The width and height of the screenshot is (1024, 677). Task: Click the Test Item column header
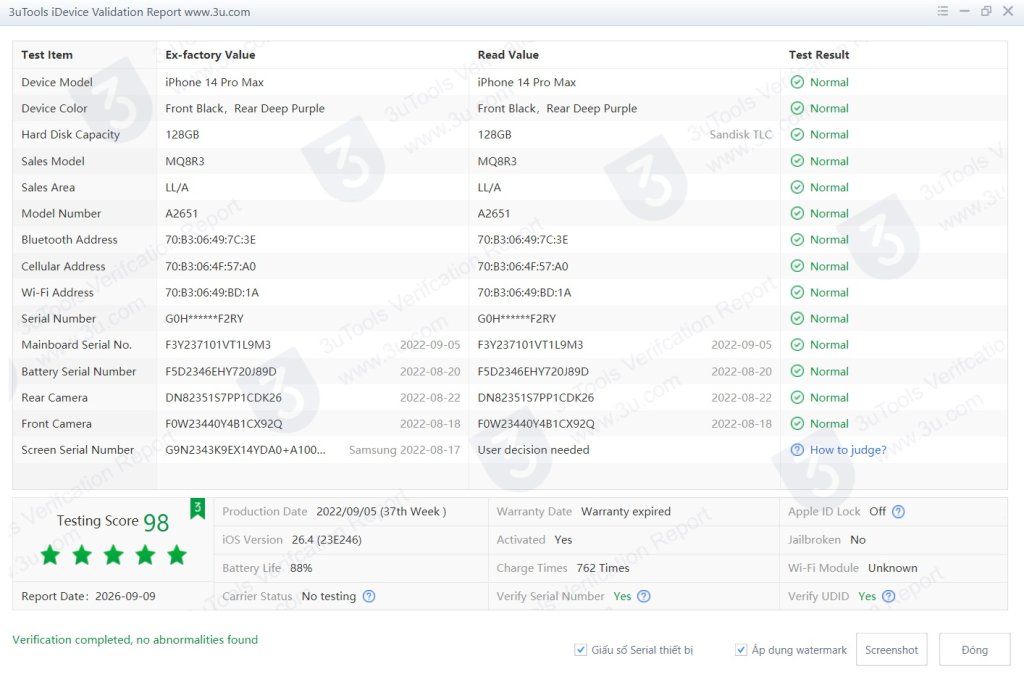(x=47, y=55)
